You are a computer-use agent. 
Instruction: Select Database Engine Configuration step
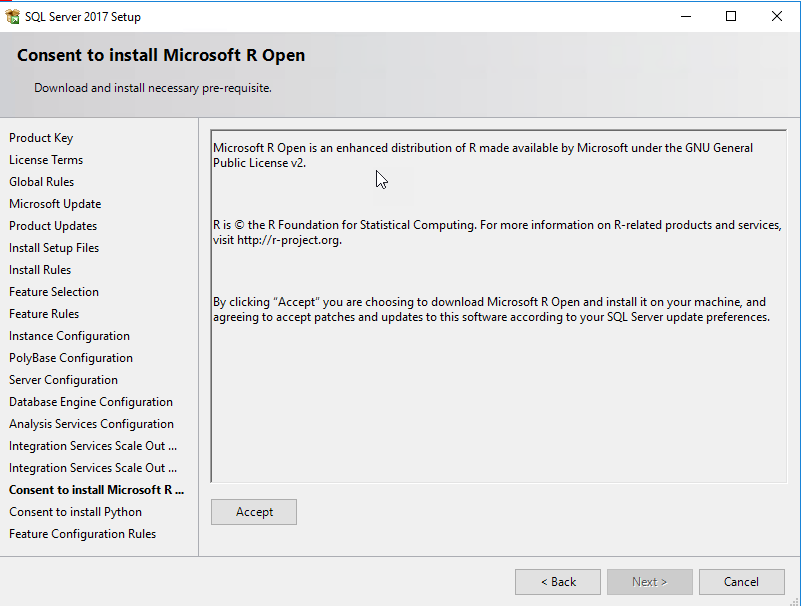(90, 402)
